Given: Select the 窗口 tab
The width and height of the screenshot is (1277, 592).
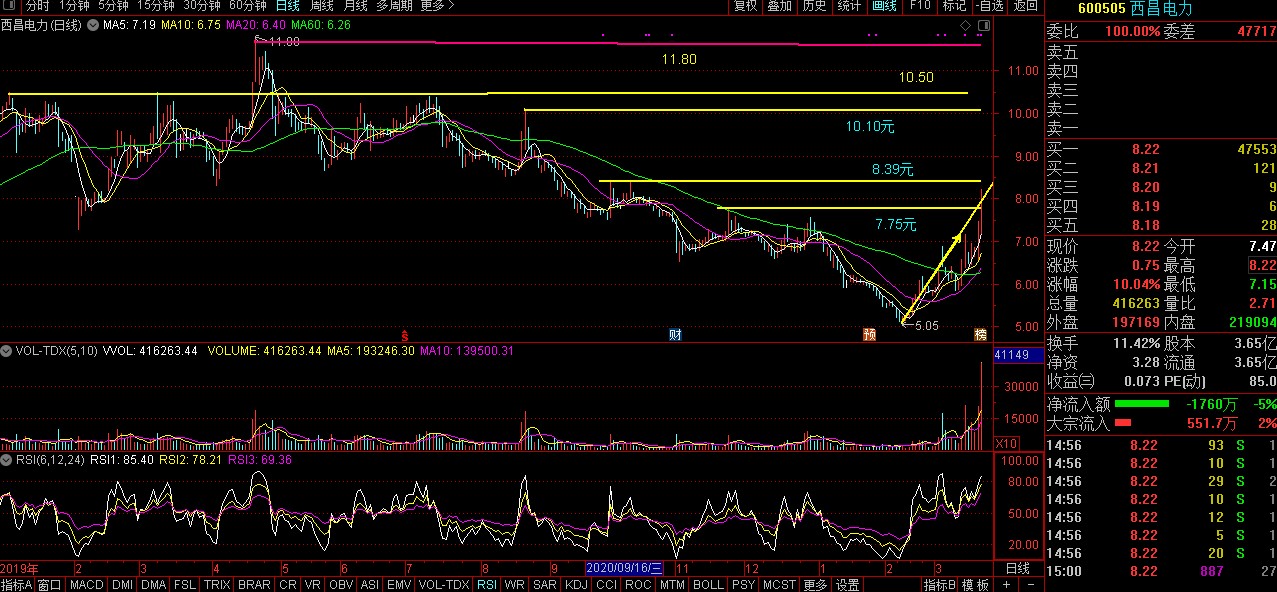Looking at the screenshot, I should (49, 585).
